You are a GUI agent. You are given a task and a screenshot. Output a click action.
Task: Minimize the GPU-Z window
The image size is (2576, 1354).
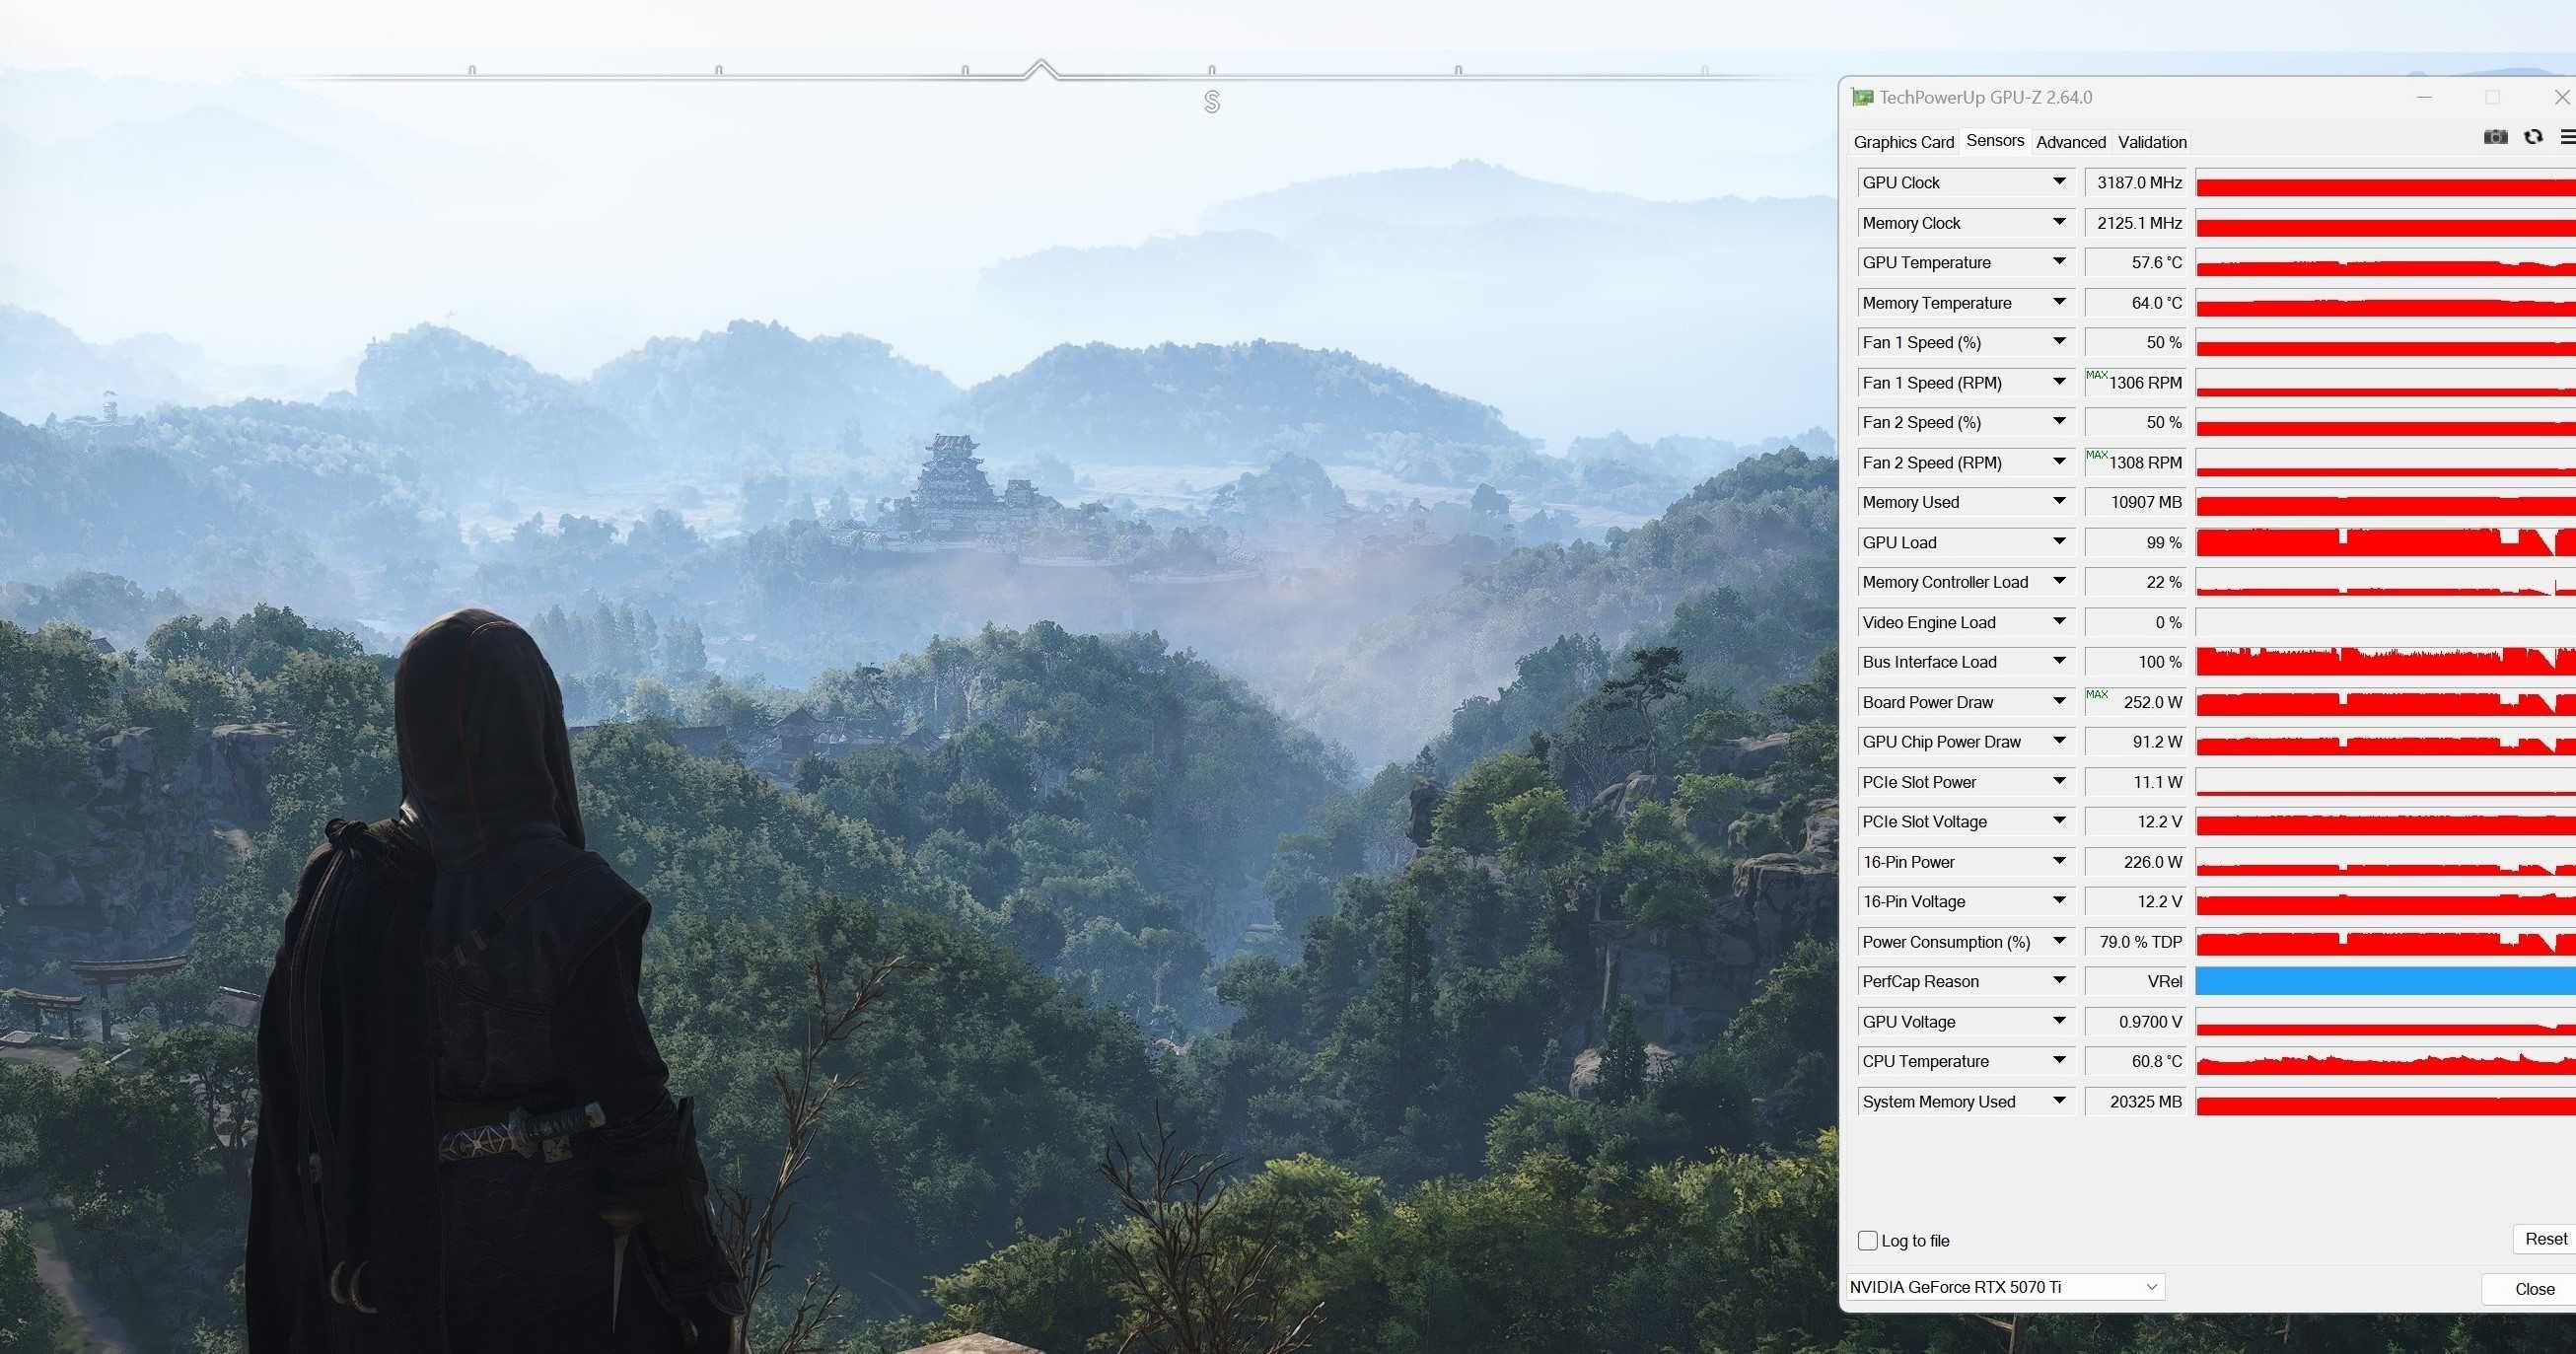coord(2424,97)
